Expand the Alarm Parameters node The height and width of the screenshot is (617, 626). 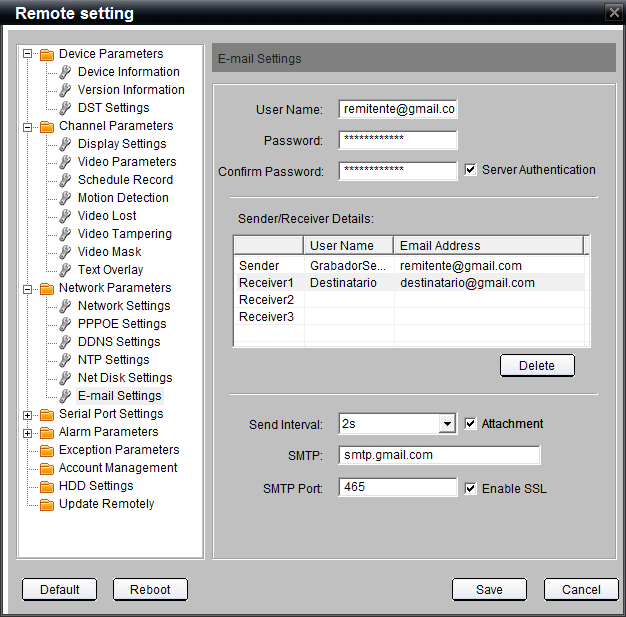click(x=27, y=433)
